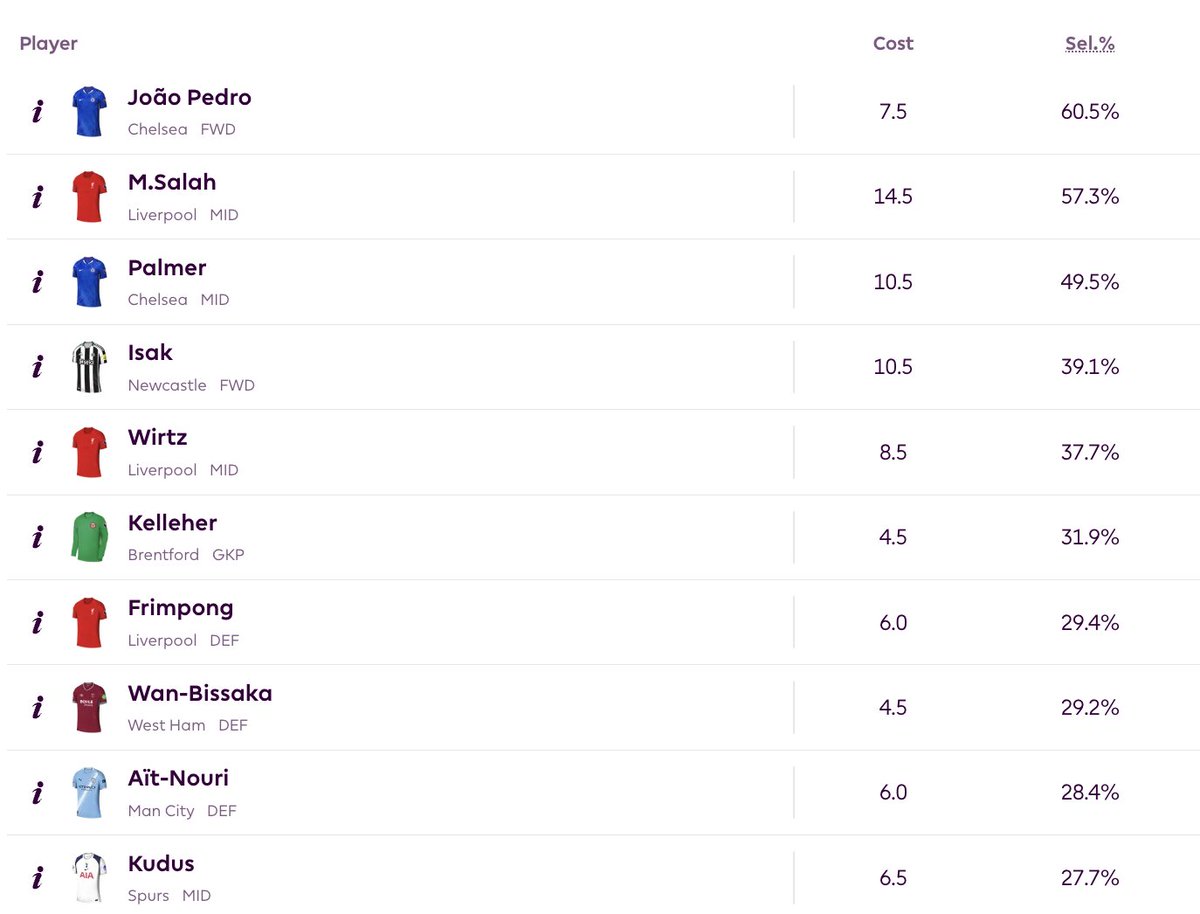Open the Palmer player name link
This screenshot has width=1200, height=914.
pos(167,268)
